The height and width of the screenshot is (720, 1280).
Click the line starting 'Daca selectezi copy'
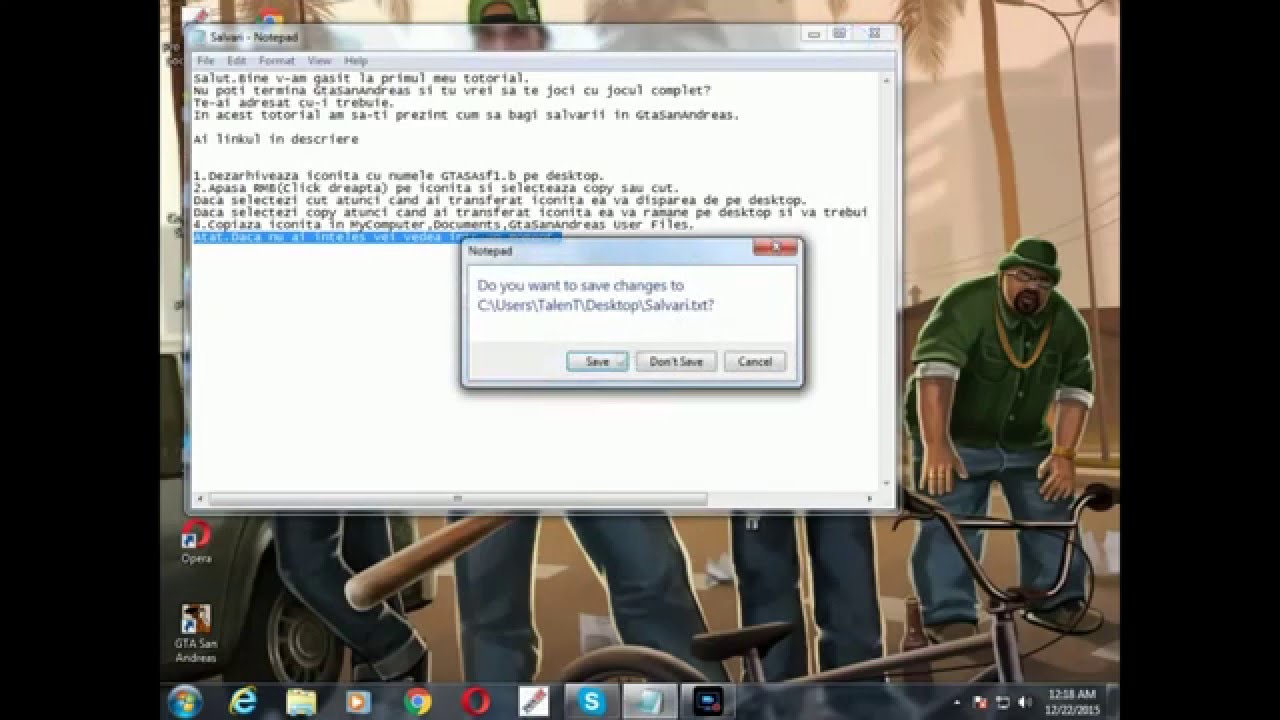pos(530,213)
